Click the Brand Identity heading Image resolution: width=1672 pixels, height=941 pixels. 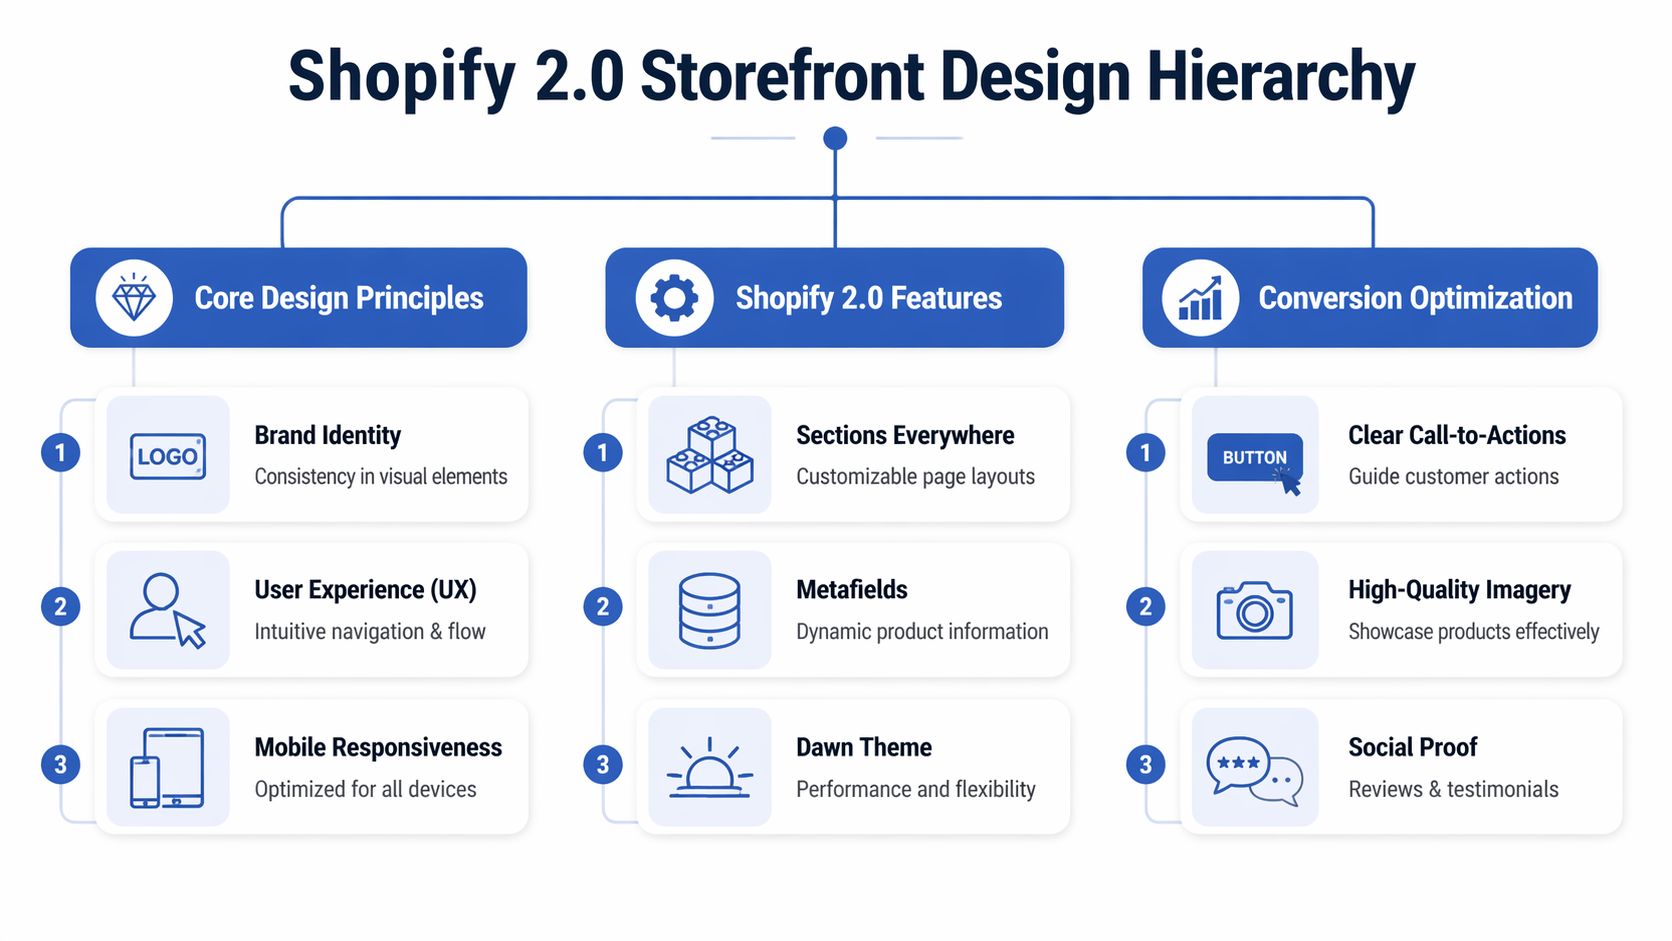coord(327,435)
